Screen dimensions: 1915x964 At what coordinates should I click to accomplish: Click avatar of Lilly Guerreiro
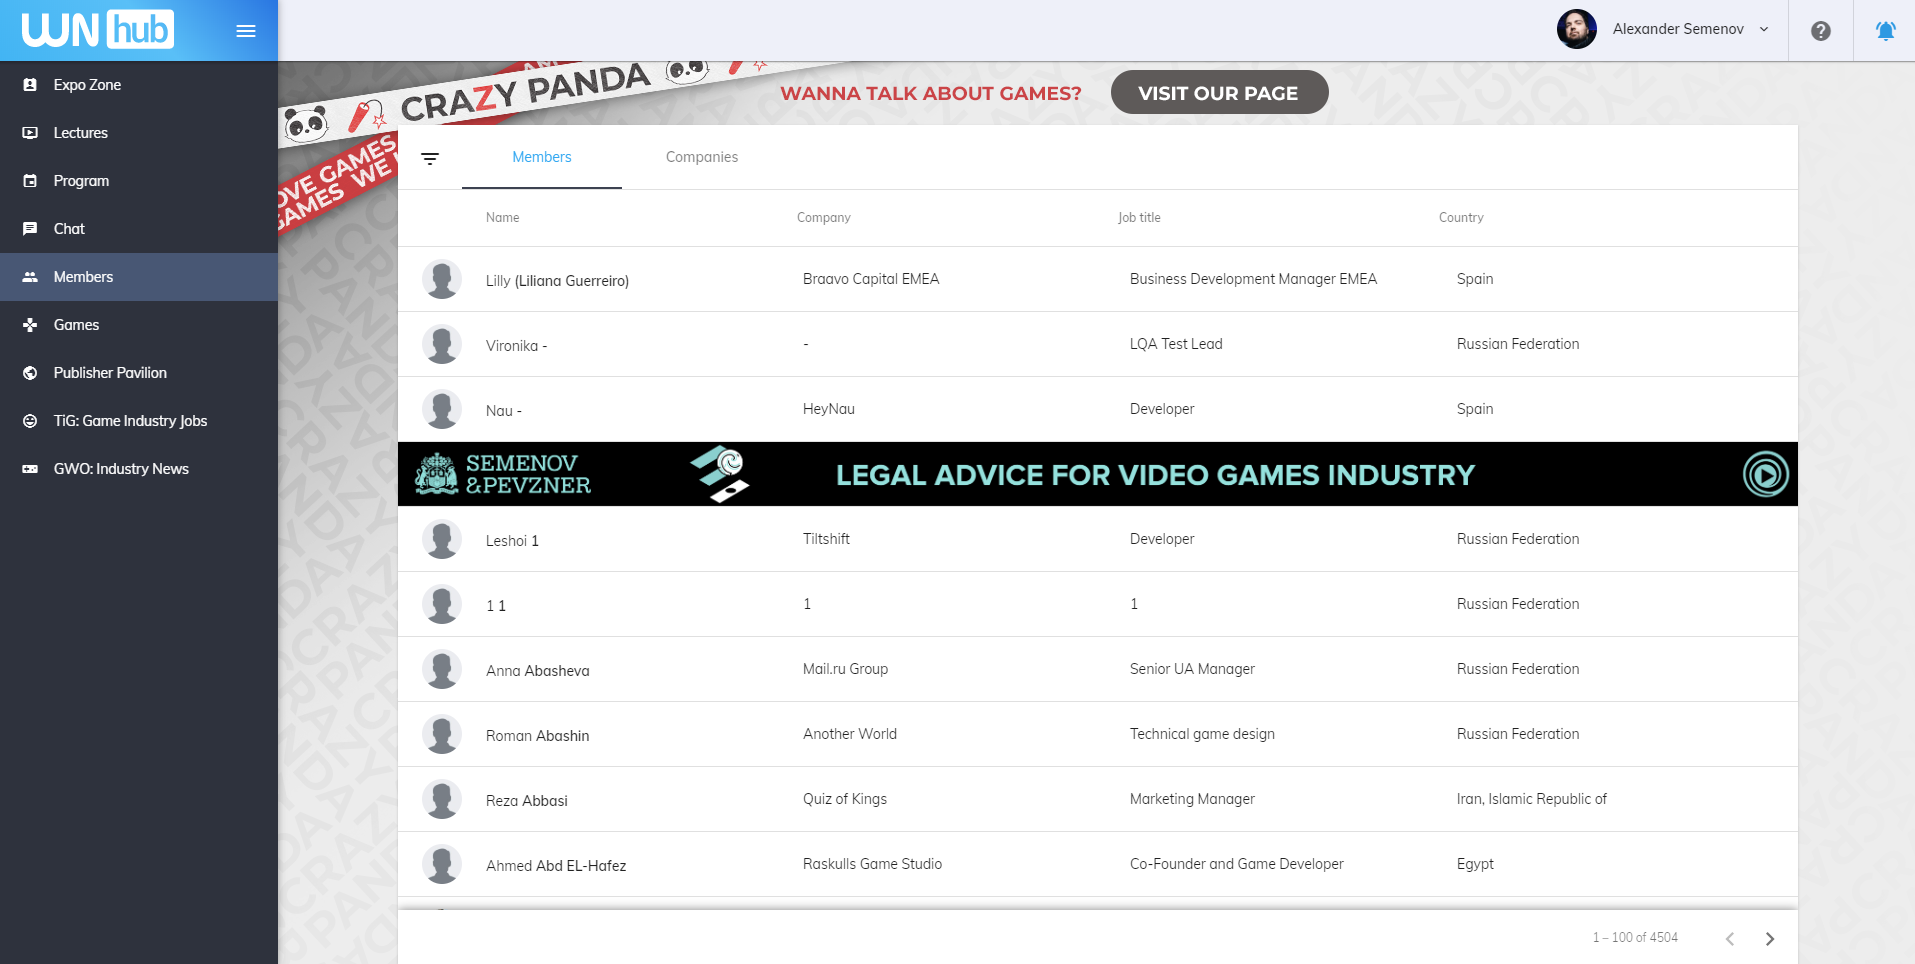tap(442, 279)
